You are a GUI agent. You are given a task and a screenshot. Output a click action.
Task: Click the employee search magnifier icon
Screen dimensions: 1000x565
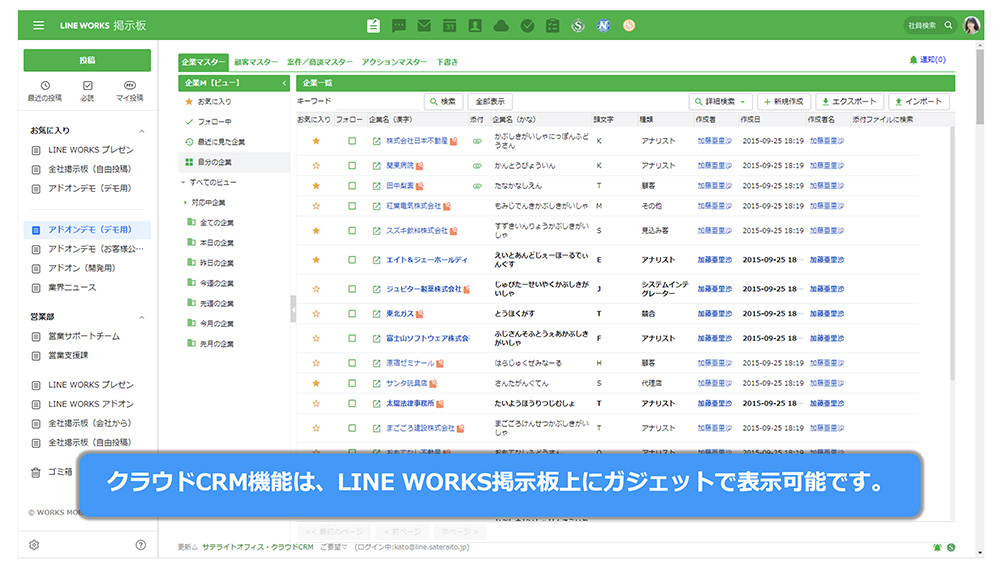pyautogui.click(x=948, y=26)
